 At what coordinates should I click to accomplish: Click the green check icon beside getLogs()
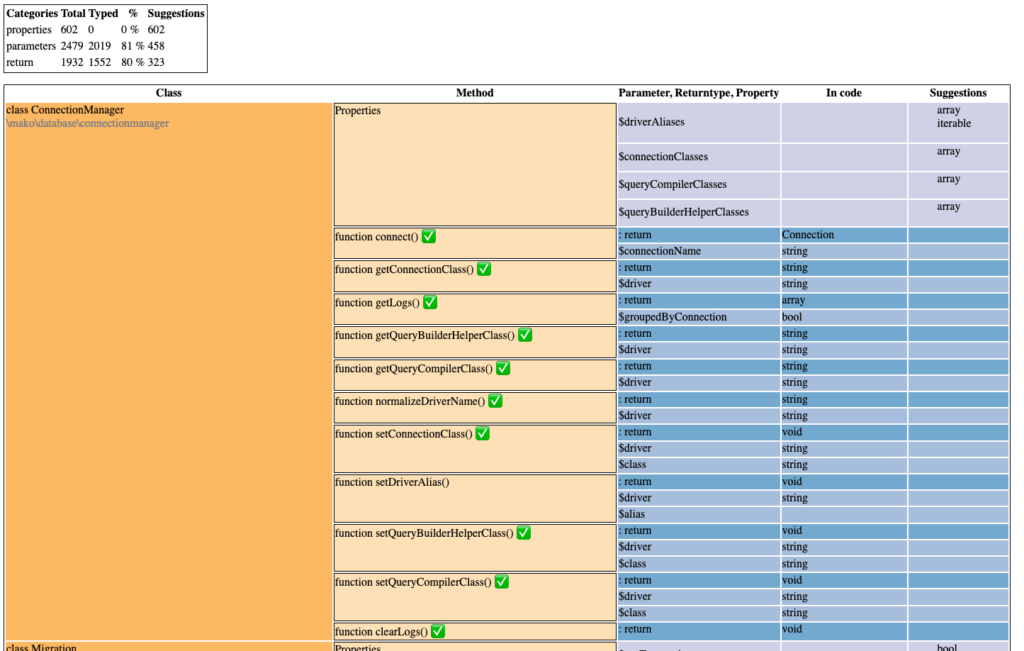[430, 303]
